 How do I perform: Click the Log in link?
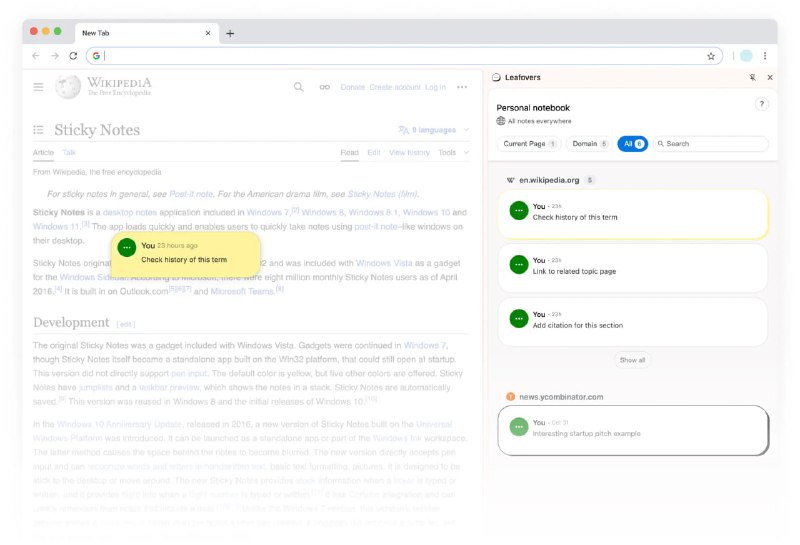pyautogui.click(x=435, y=87)
